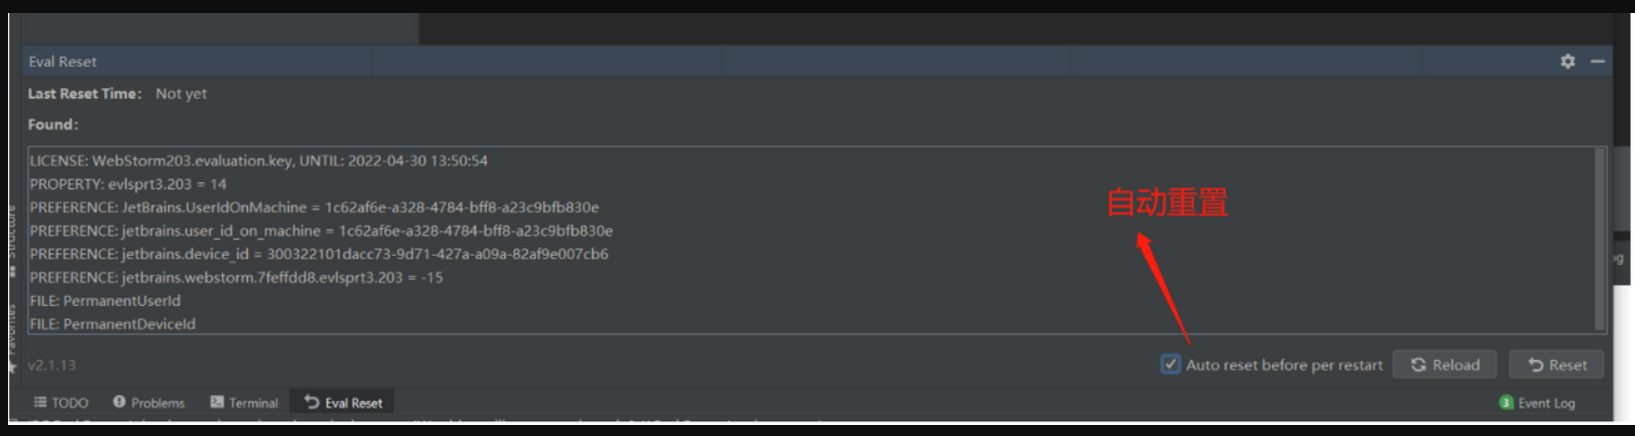Click the Reload button
Viewport: 1635px width, 436px height.
pos(1444,365)
